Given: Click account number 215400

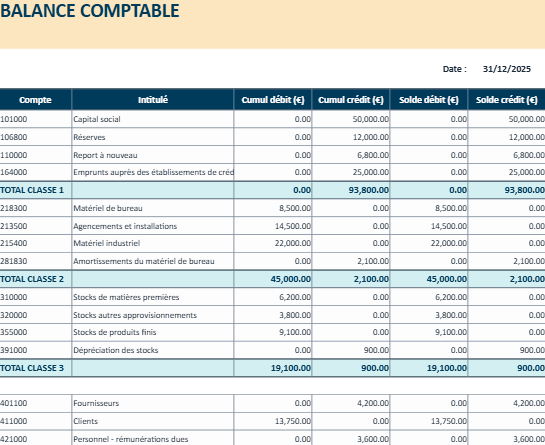Looking at the screenshot, I should click(x=14, y=243).
